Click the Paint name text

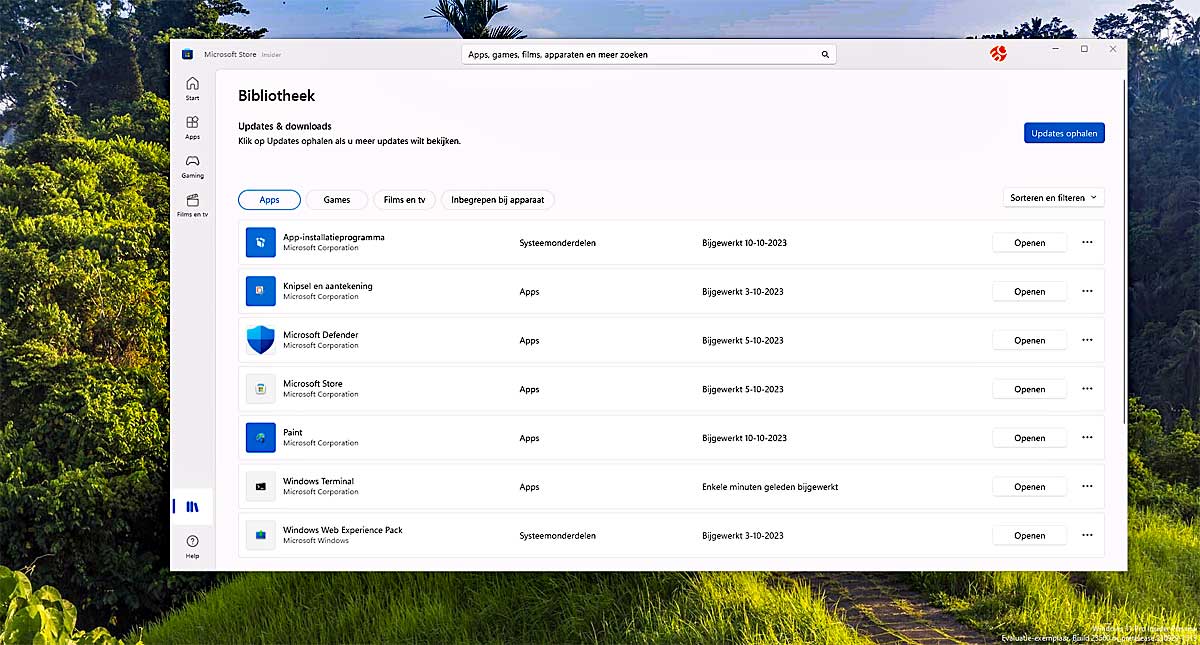coord(293,432)
